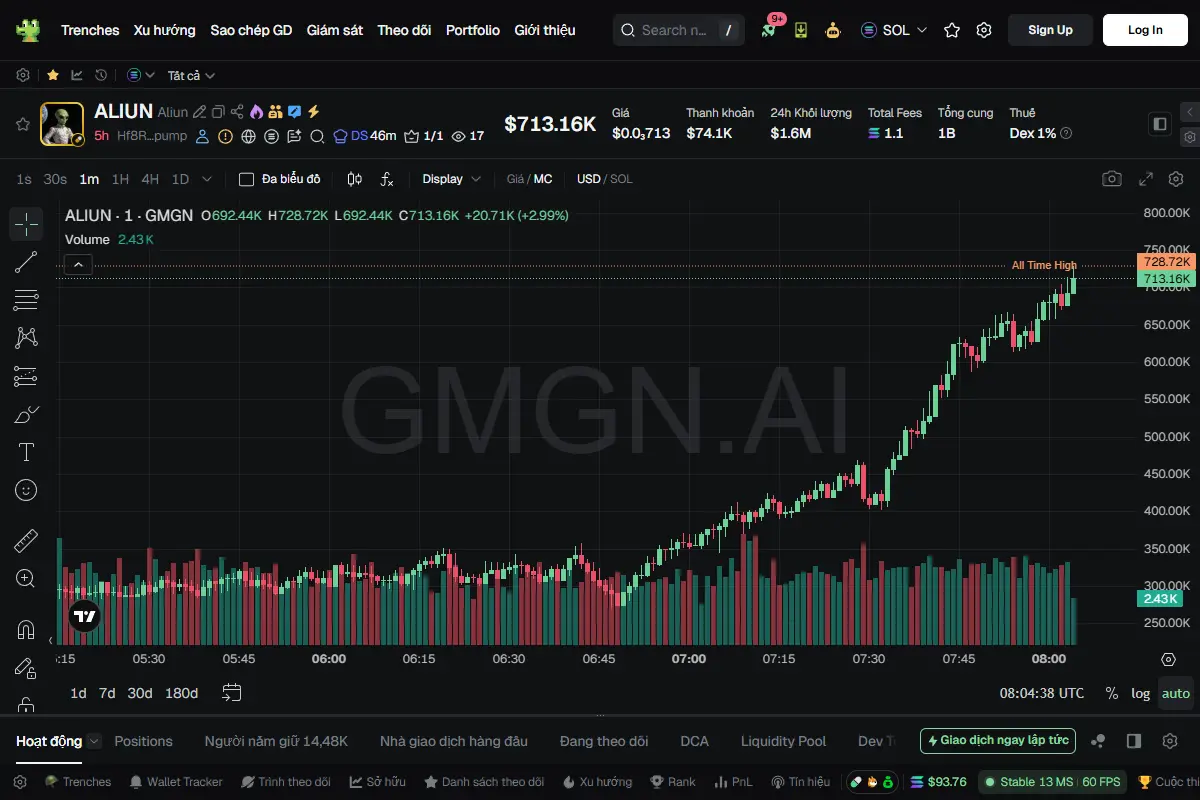Viewport: 1200px width, 800px height.
Task: Click the purple flame icon by ALIUN
Action: click(256, 112)
